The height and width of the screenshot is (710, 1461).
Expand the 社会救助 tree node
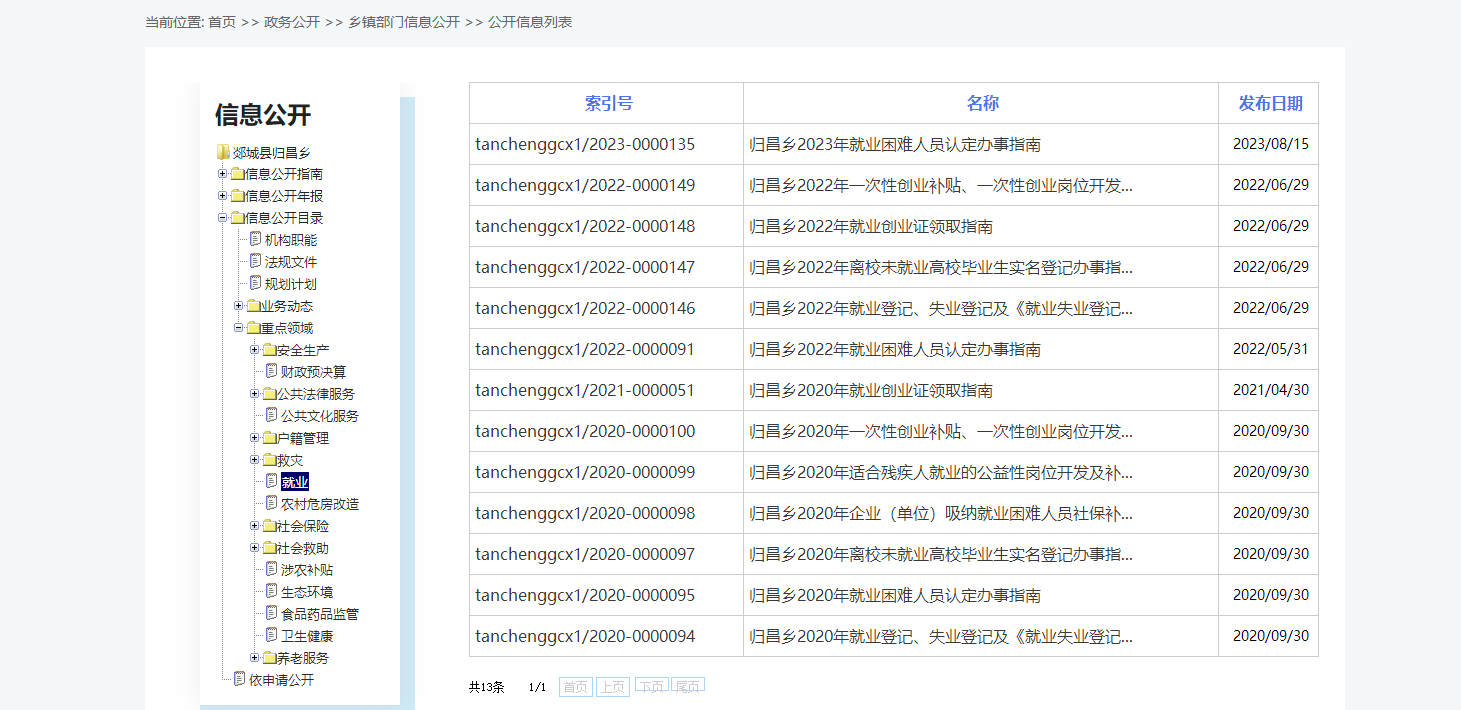pos(254,548)
